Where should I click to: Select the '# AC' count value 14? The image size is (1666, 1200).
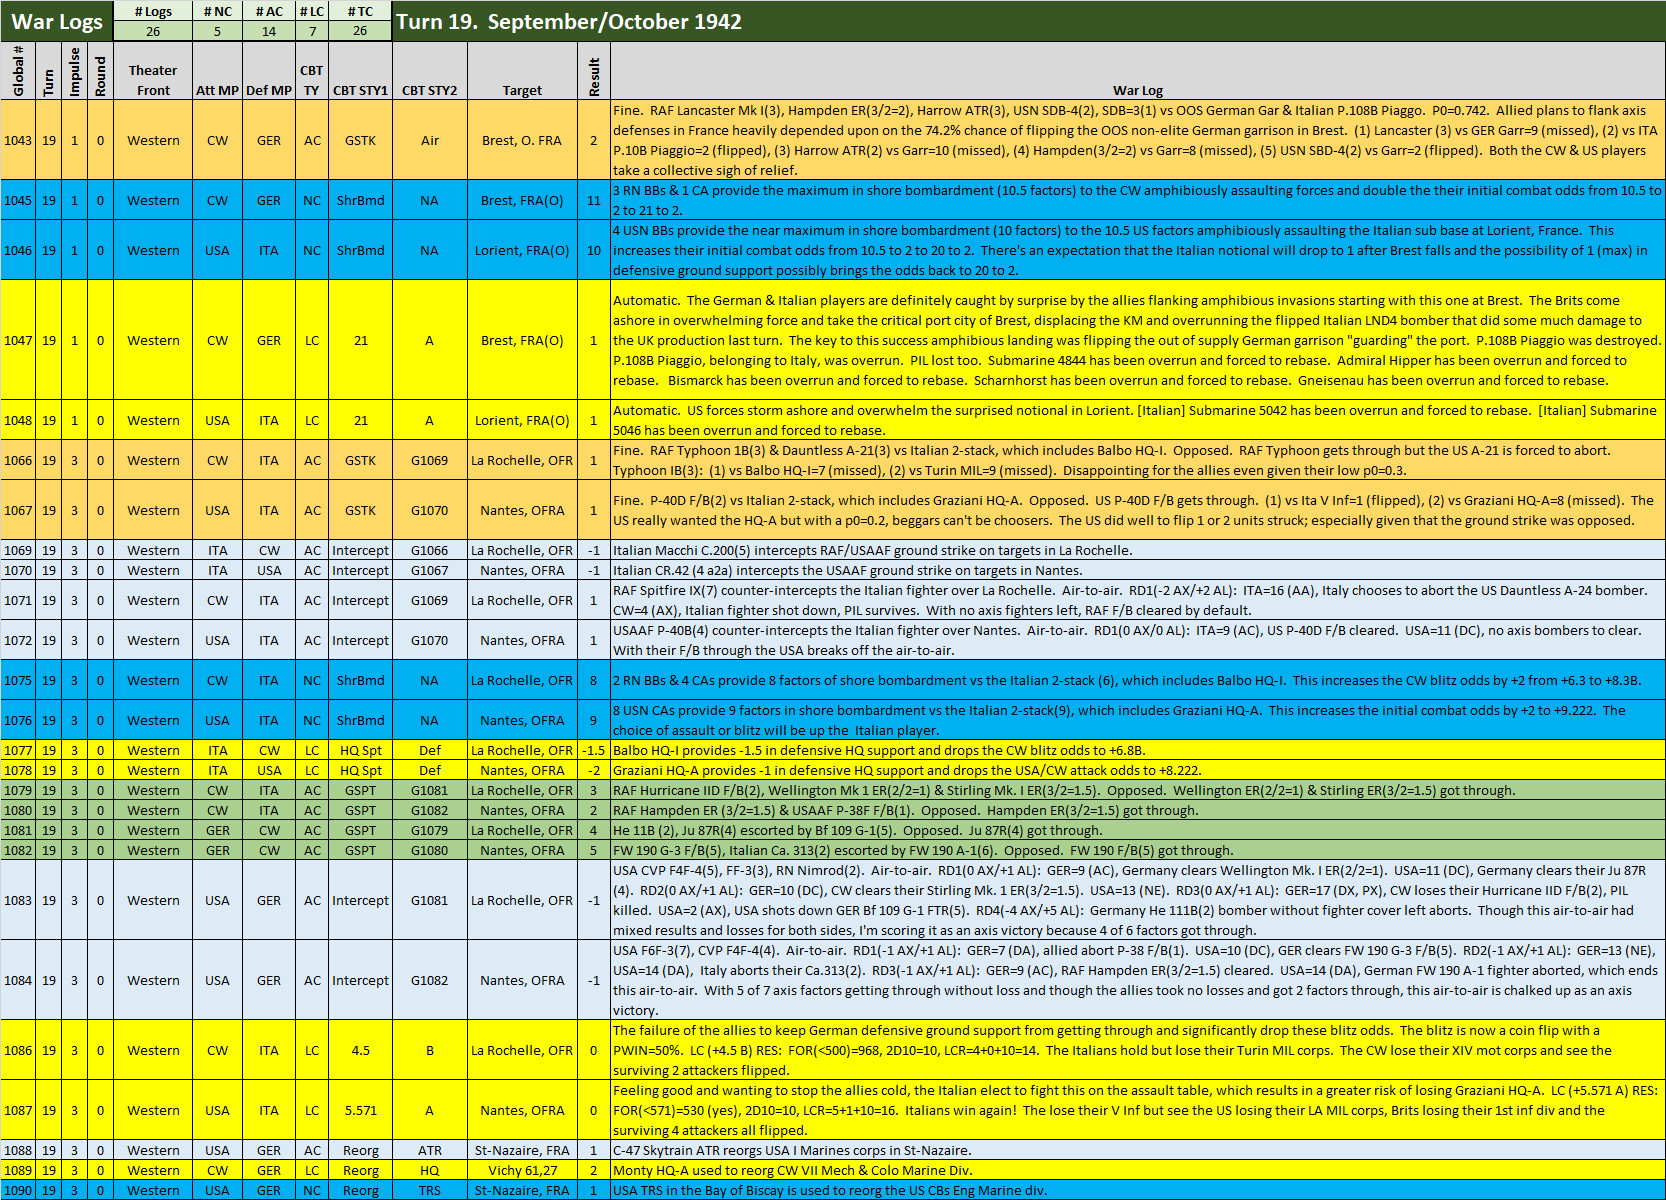tap(269, 31)
